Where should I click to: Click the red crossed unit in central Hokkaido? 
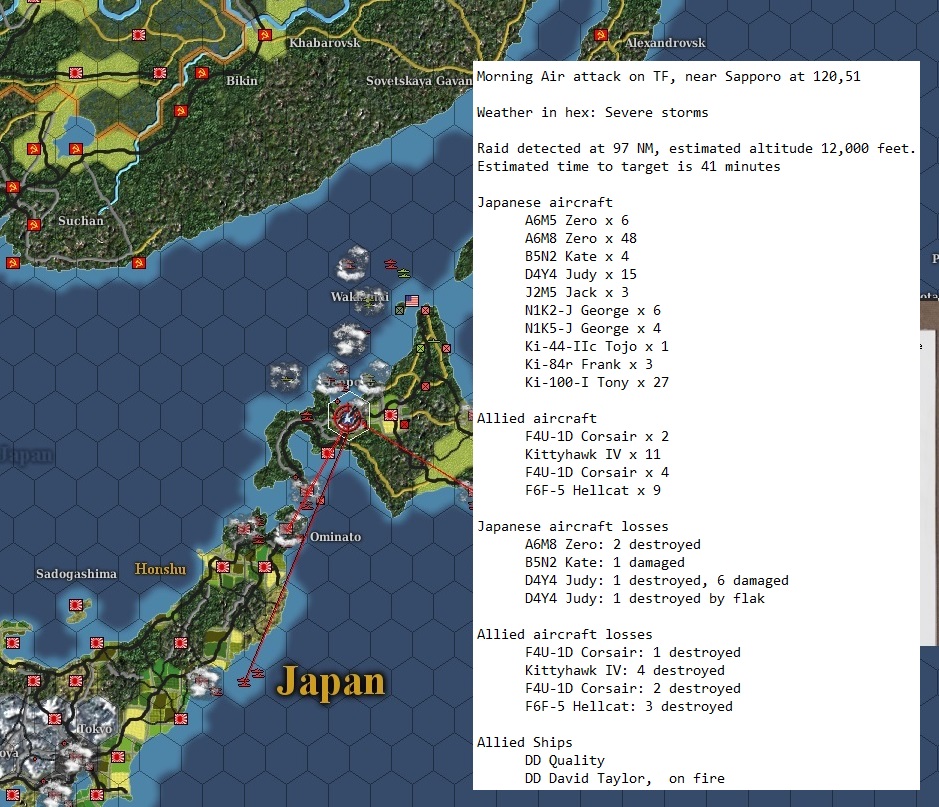pyautogui.click(x=425, y=386)
